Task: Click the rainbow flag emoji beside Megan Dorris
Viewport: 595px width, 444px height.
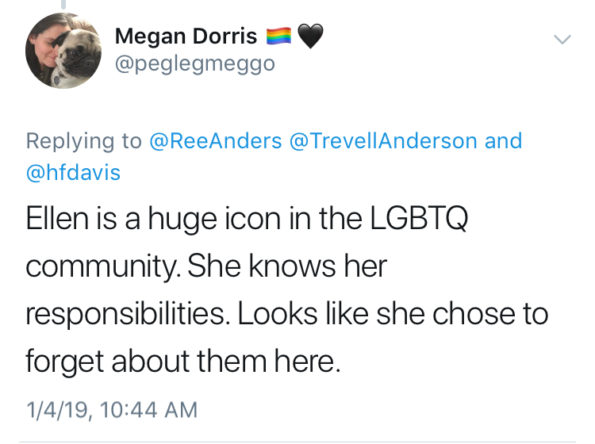Action: click(x=279, y=36)
